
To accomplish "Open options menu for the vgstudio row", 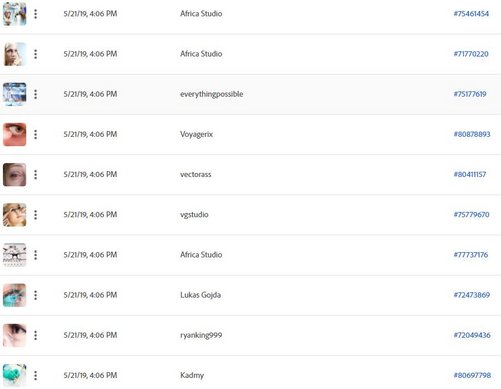I will (36, 215).
